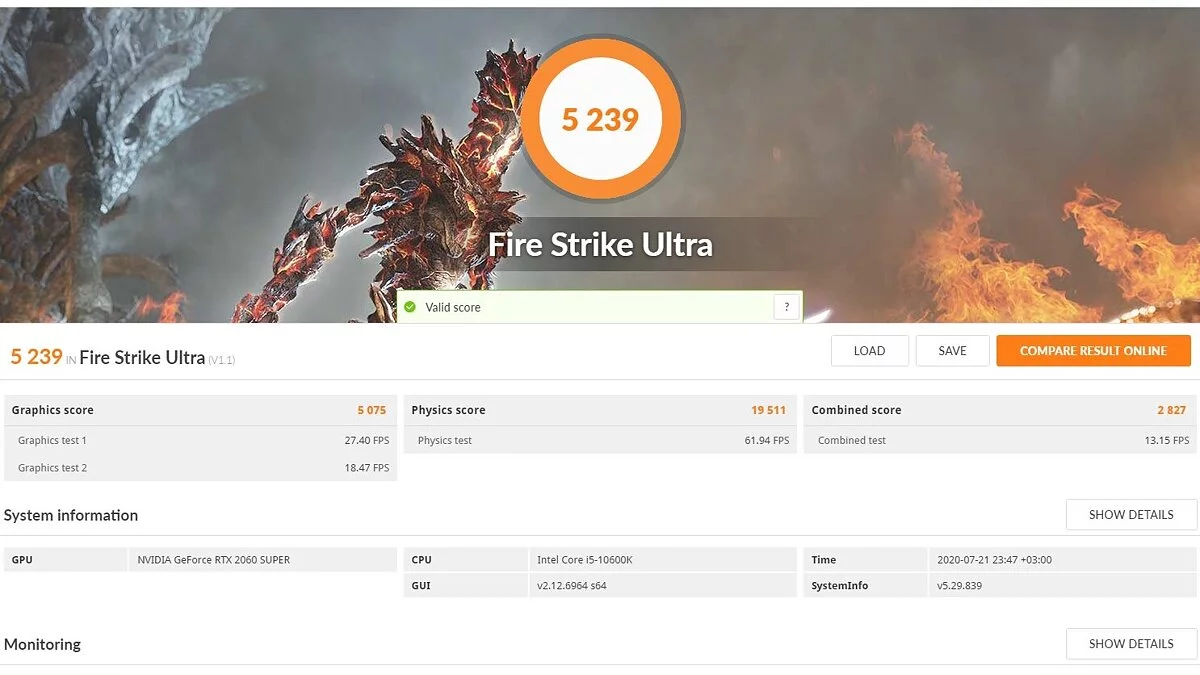Click the CPU field label
Viewport: 1200px width, 675px height.
[x=421, y=560]
